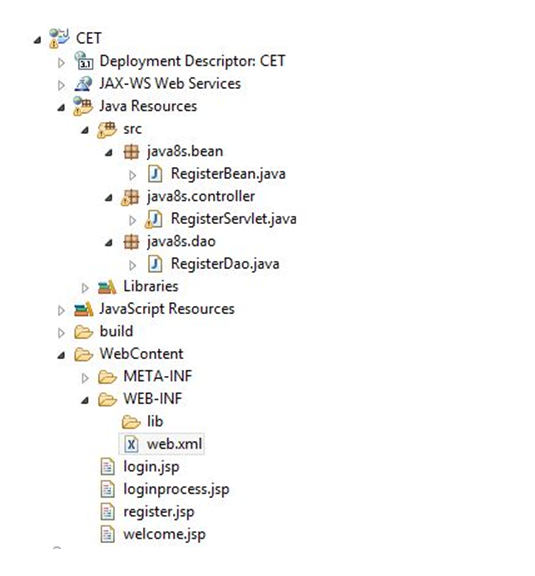Collapse the WEB-INF folder arrow
Image resolution: width=535 pixels, height=576 pixels.
click(x=85, y=400)
